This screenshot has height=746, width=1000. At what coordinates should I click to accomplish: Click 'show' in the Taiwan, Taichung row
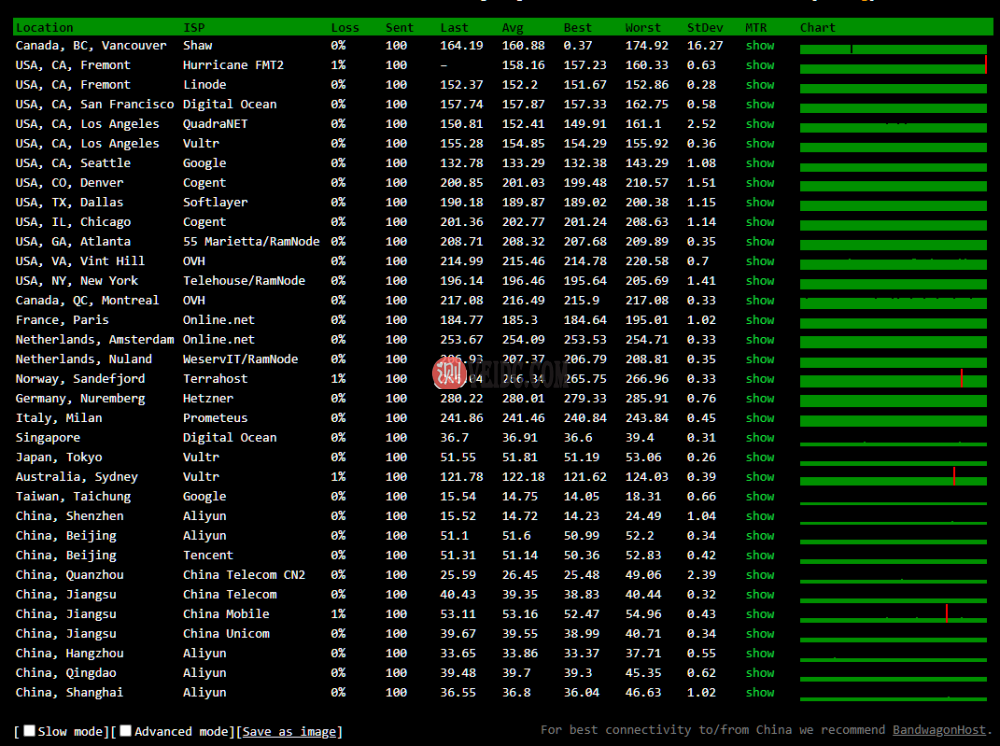pyautogui.click(x=760, y=496)
